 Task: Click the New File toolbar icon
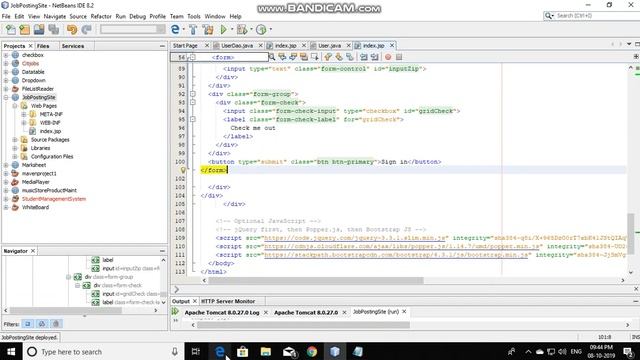point(11,29)
